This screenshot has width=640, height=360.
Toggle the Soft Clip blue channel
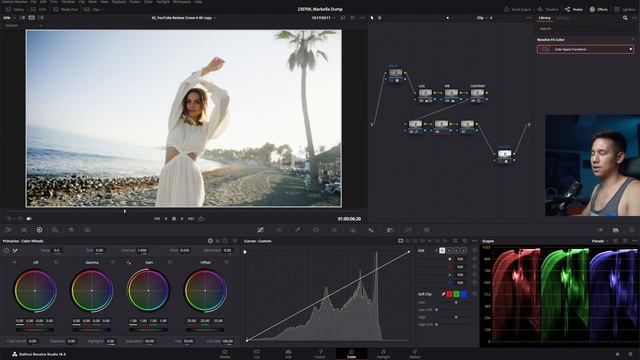tap(464, 294)
